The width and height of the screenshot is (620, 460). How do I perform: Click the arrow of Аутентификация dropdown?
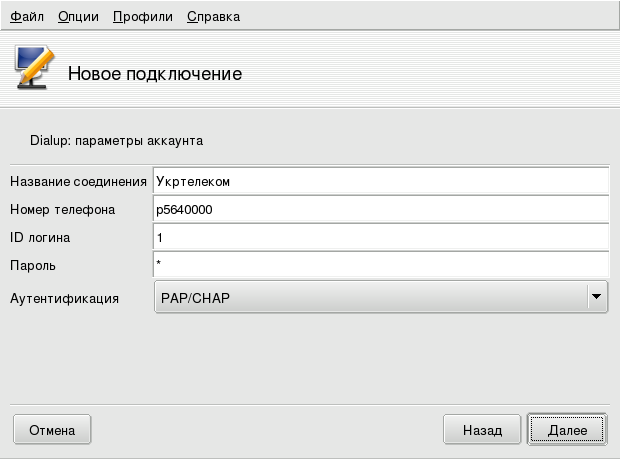tap(596, 297)
